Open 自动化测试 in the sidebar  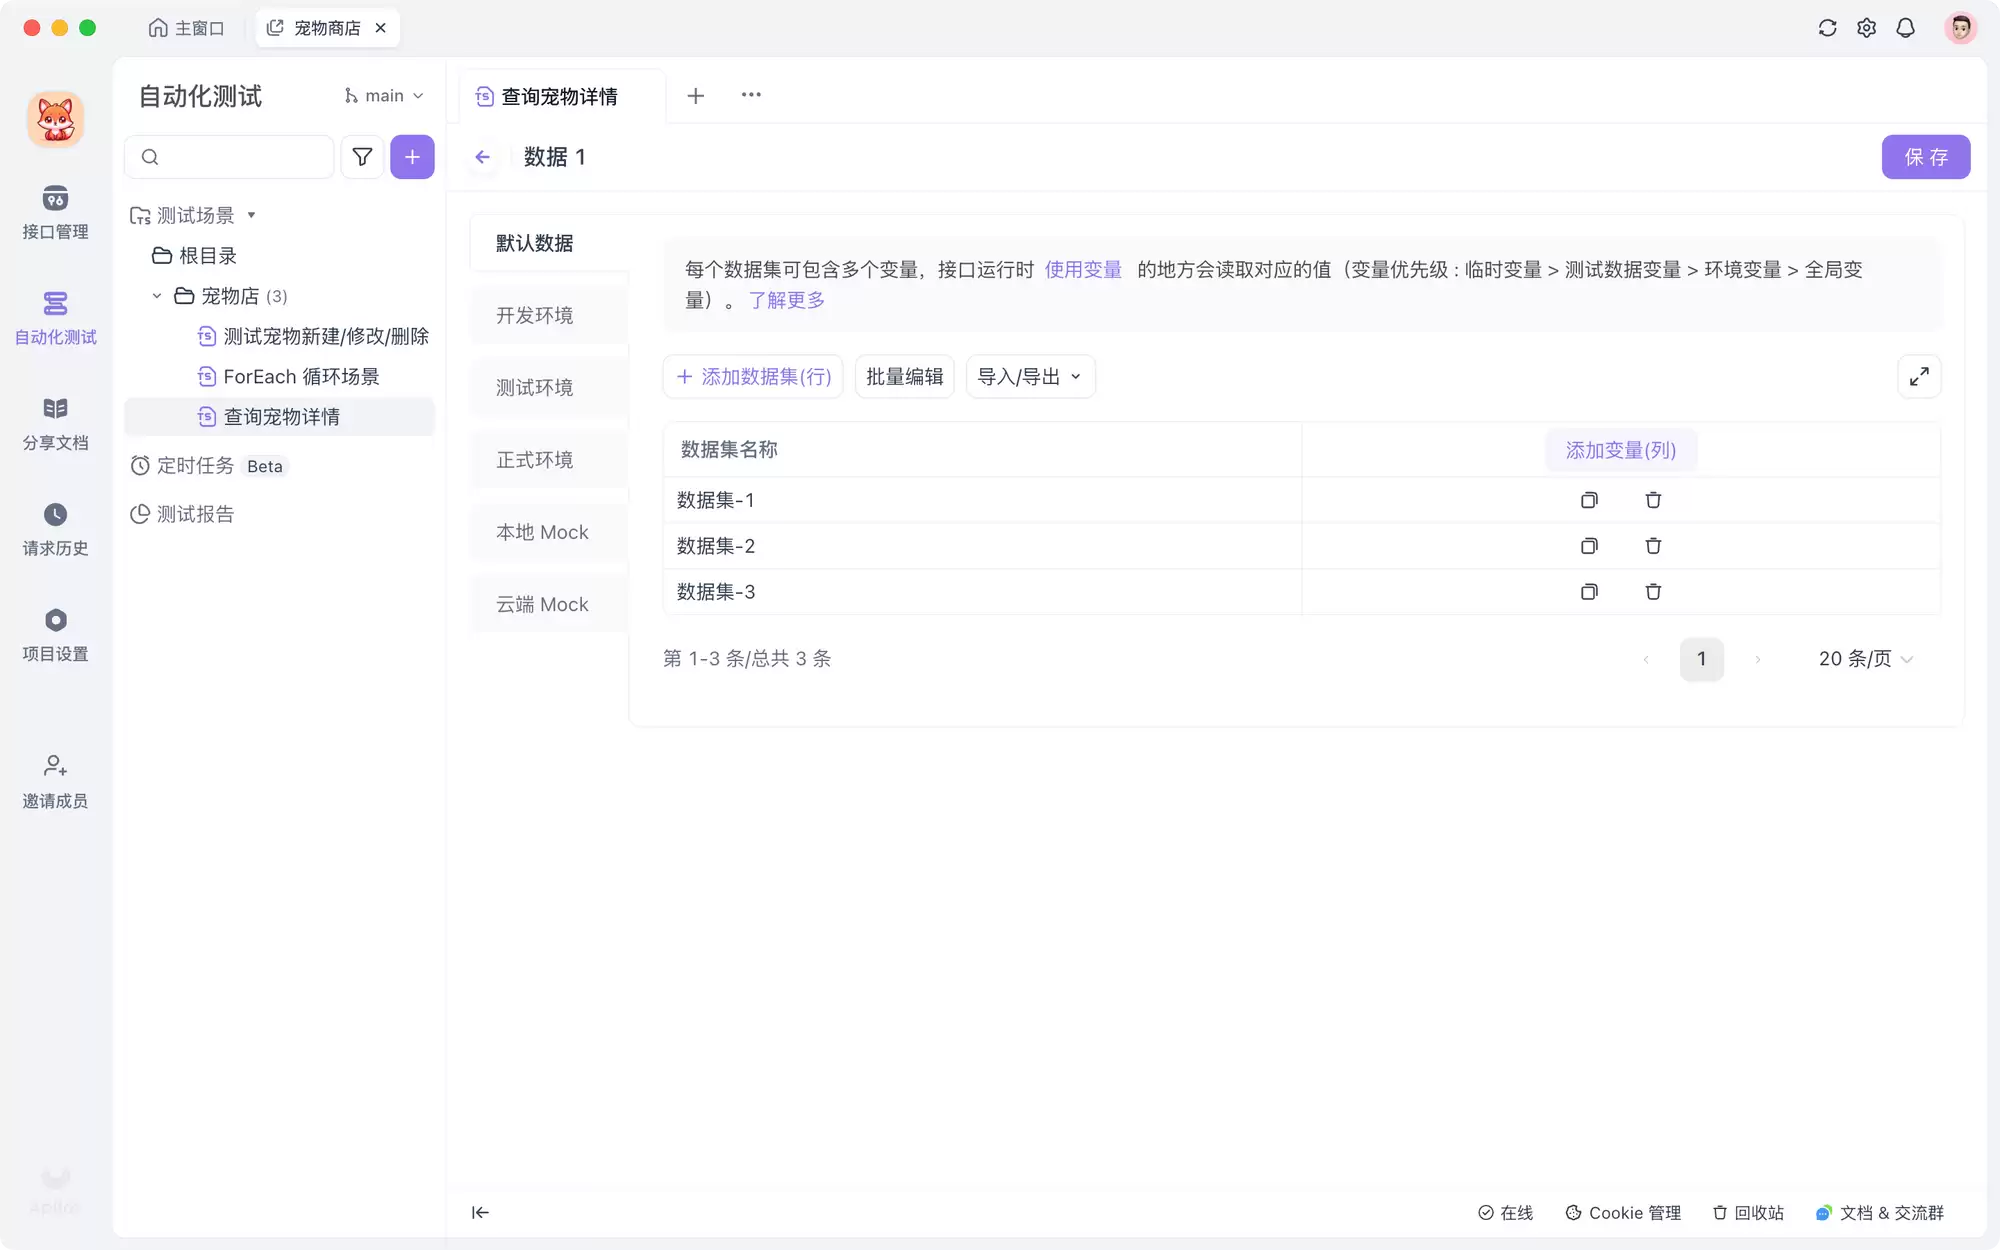point(55,318)
